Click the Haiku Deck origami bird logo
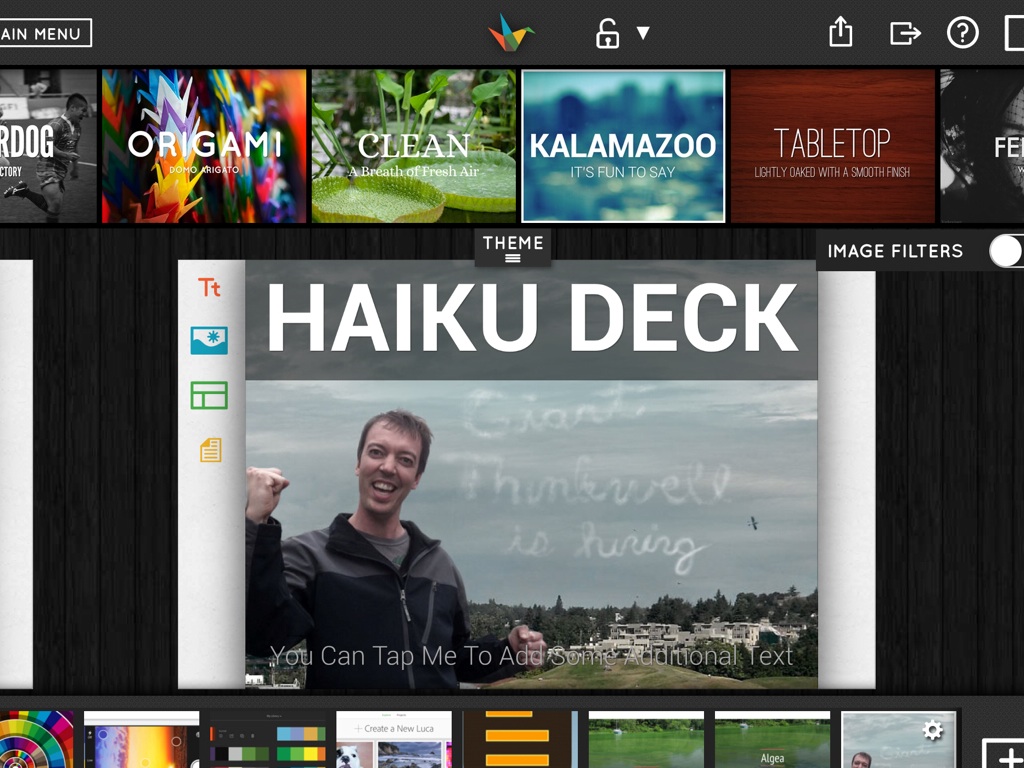Viewport: 1024px width, 768px height. [x=511, y=33]
